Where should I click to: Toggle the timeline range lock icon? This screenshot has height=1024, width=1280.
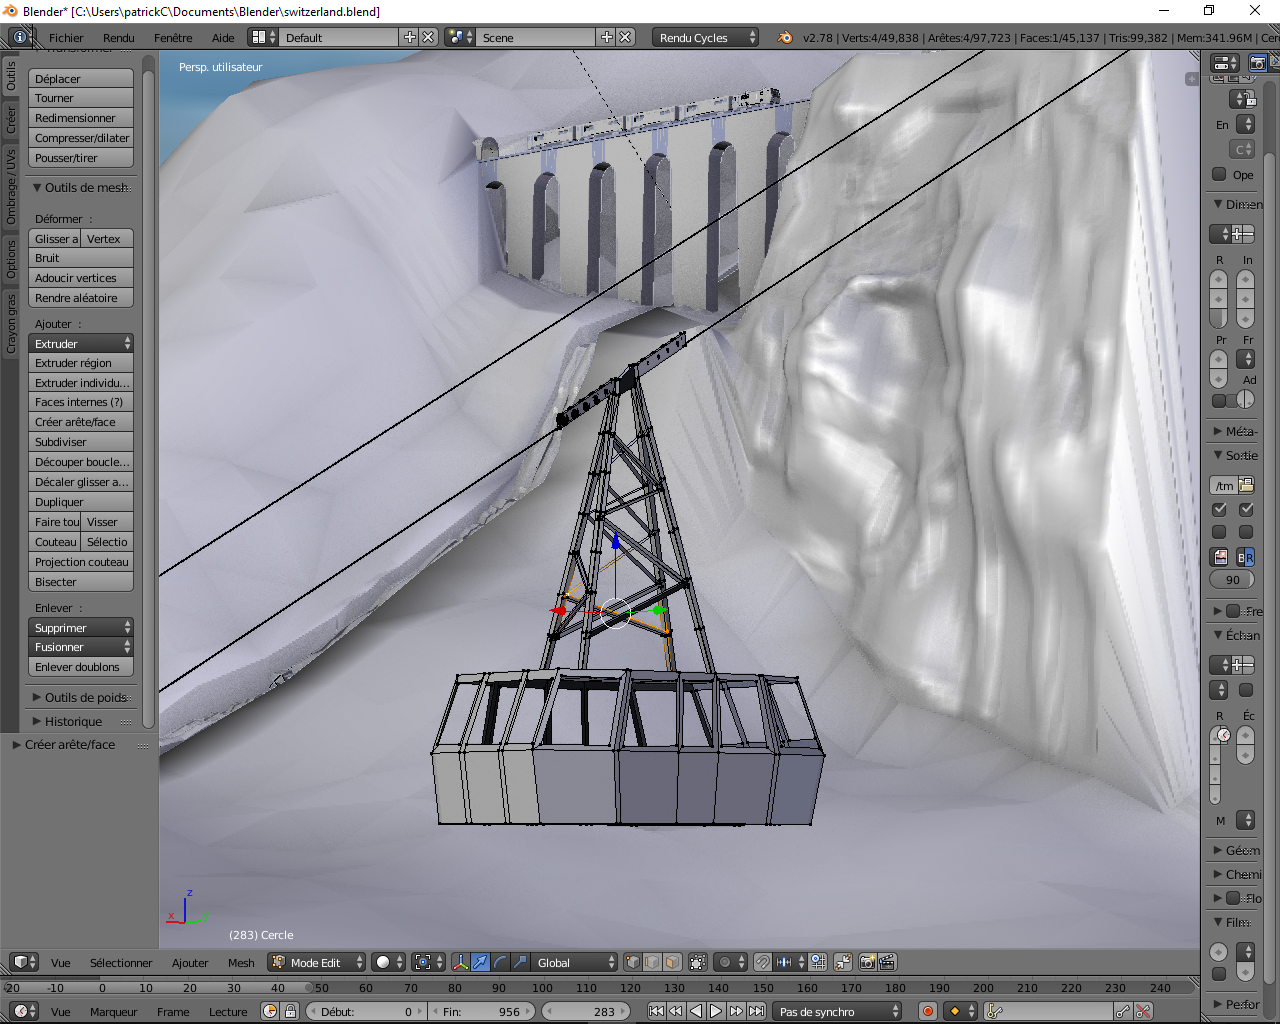pos(290,1011)
